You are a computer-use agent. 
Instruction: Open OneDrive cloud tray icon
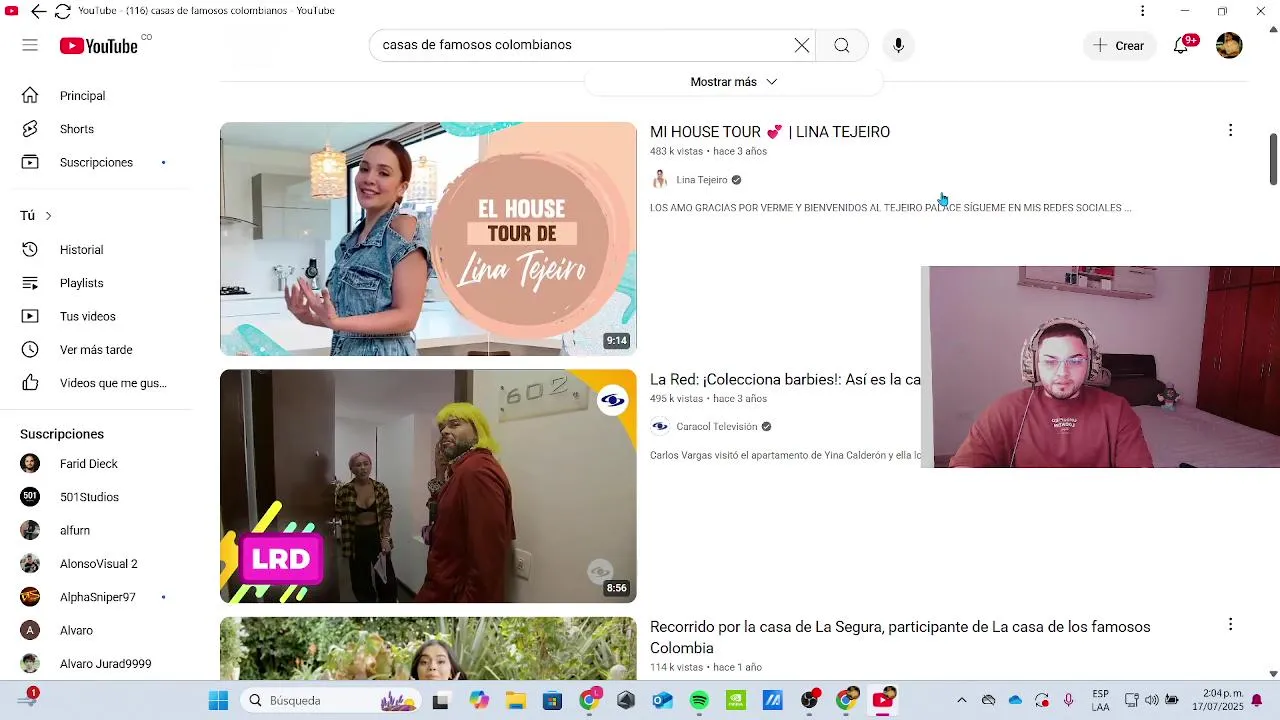(x=1015, y=701)
